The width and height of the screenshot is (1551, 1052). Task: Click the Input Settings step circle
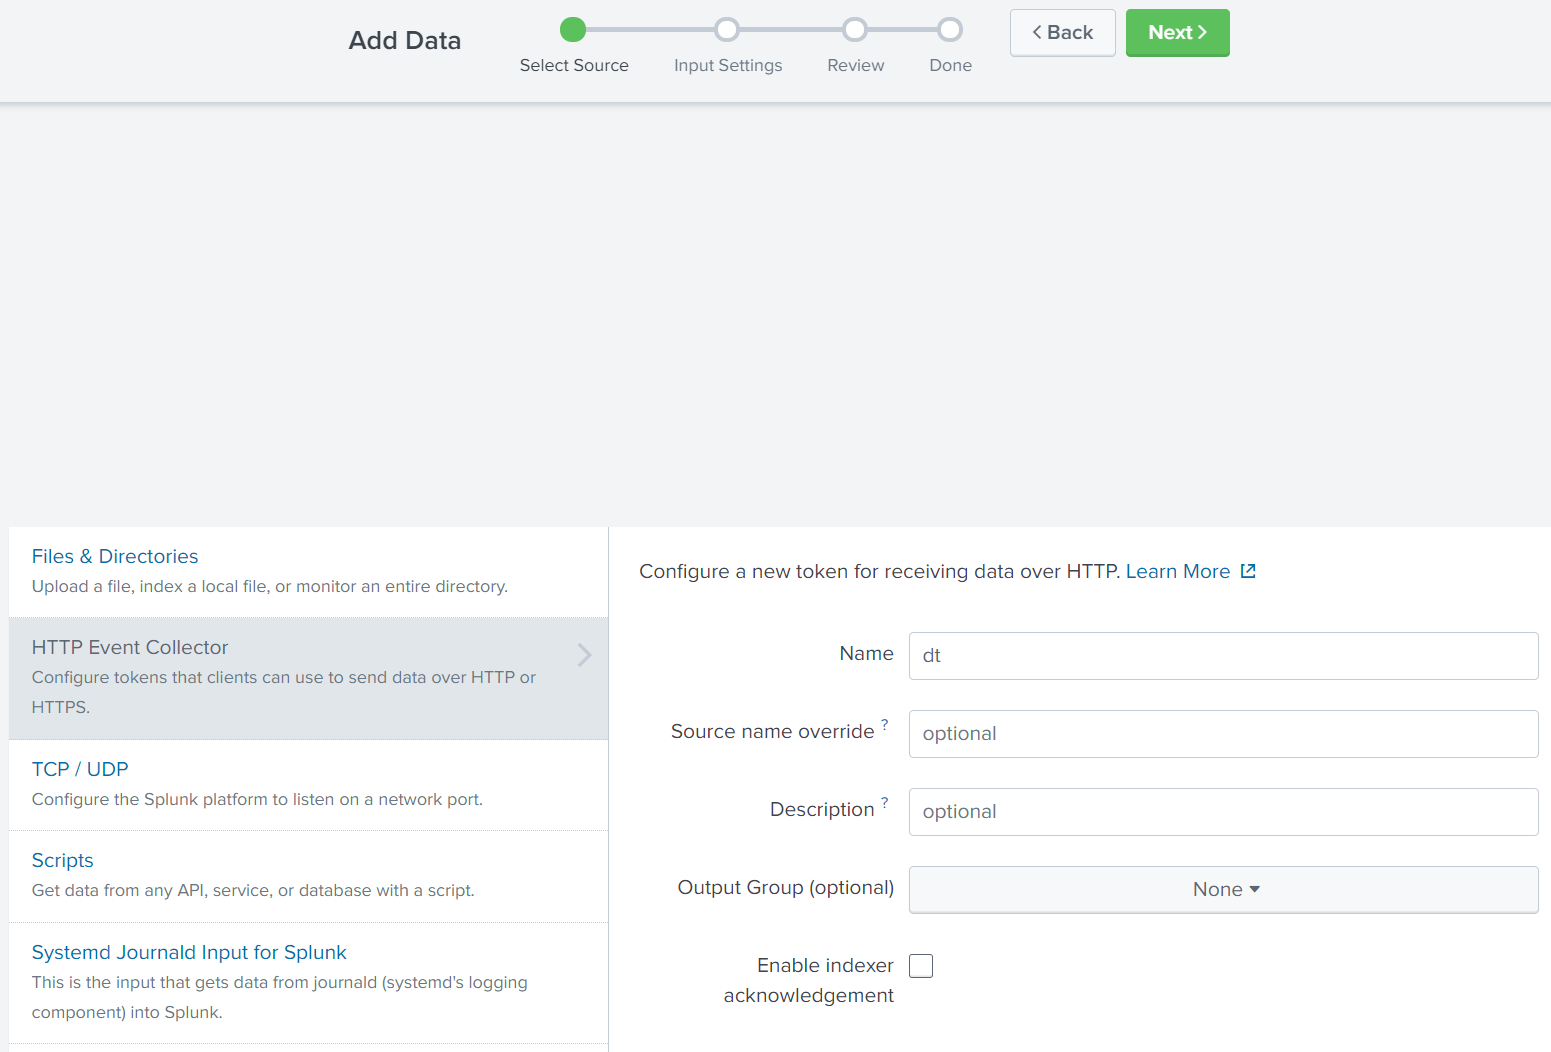point(727,29)
